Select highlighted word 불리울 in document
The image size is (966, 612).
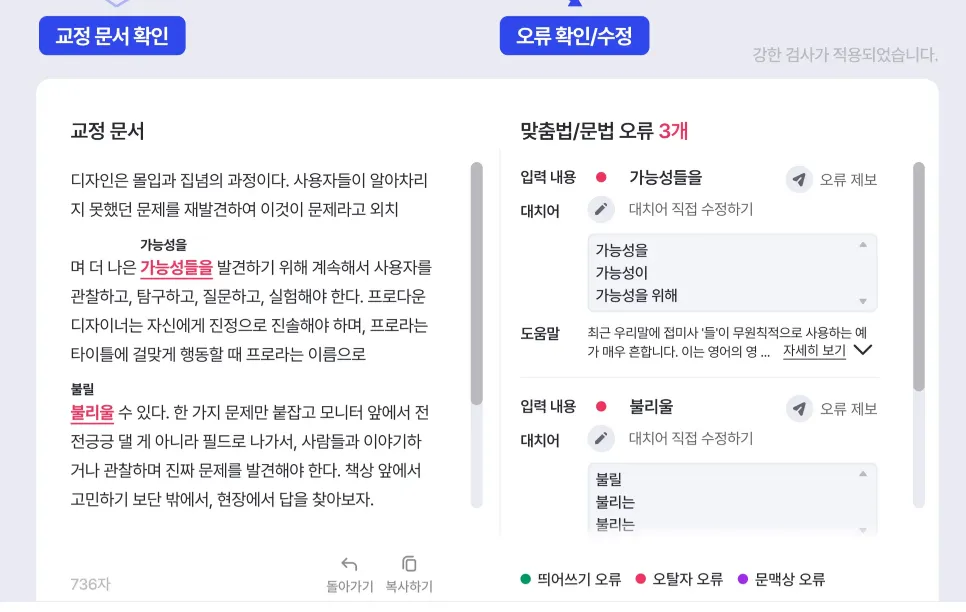point(92,412)
